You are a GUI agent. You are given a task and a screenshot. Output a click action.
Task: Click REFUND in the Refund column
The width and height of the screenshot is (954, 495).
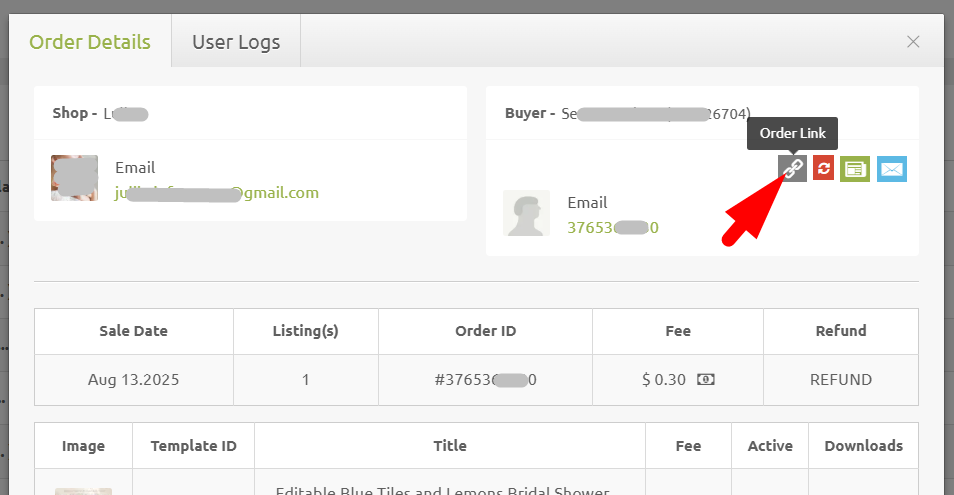(x=840, y=380)
